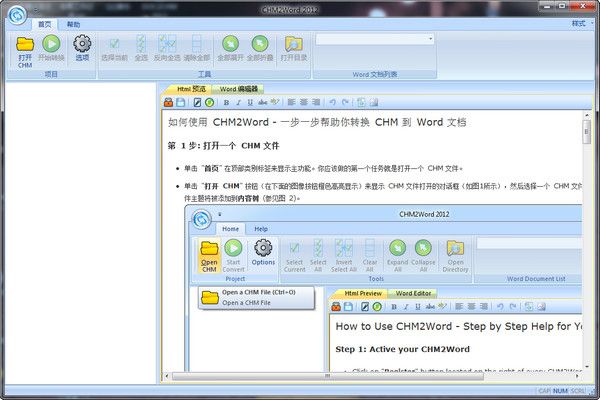Viewport: 600px width, 400px height.
Task: Click the horizontal scrollbar right arrow
Action: click(x=577, y=376)
